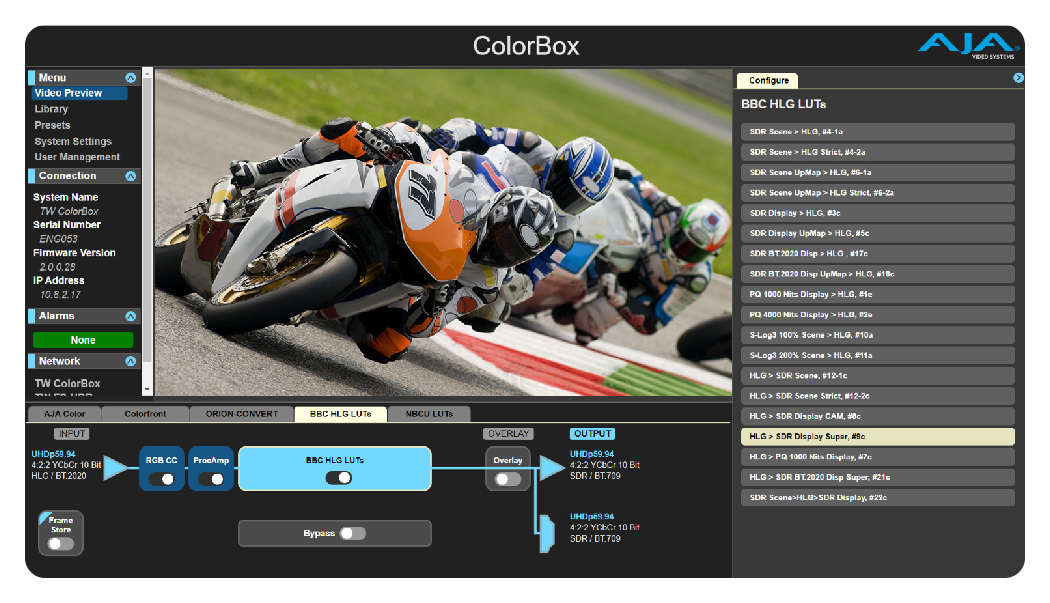Click the OUTPUT stage label
1050x603 pixels.
point(593,434)
